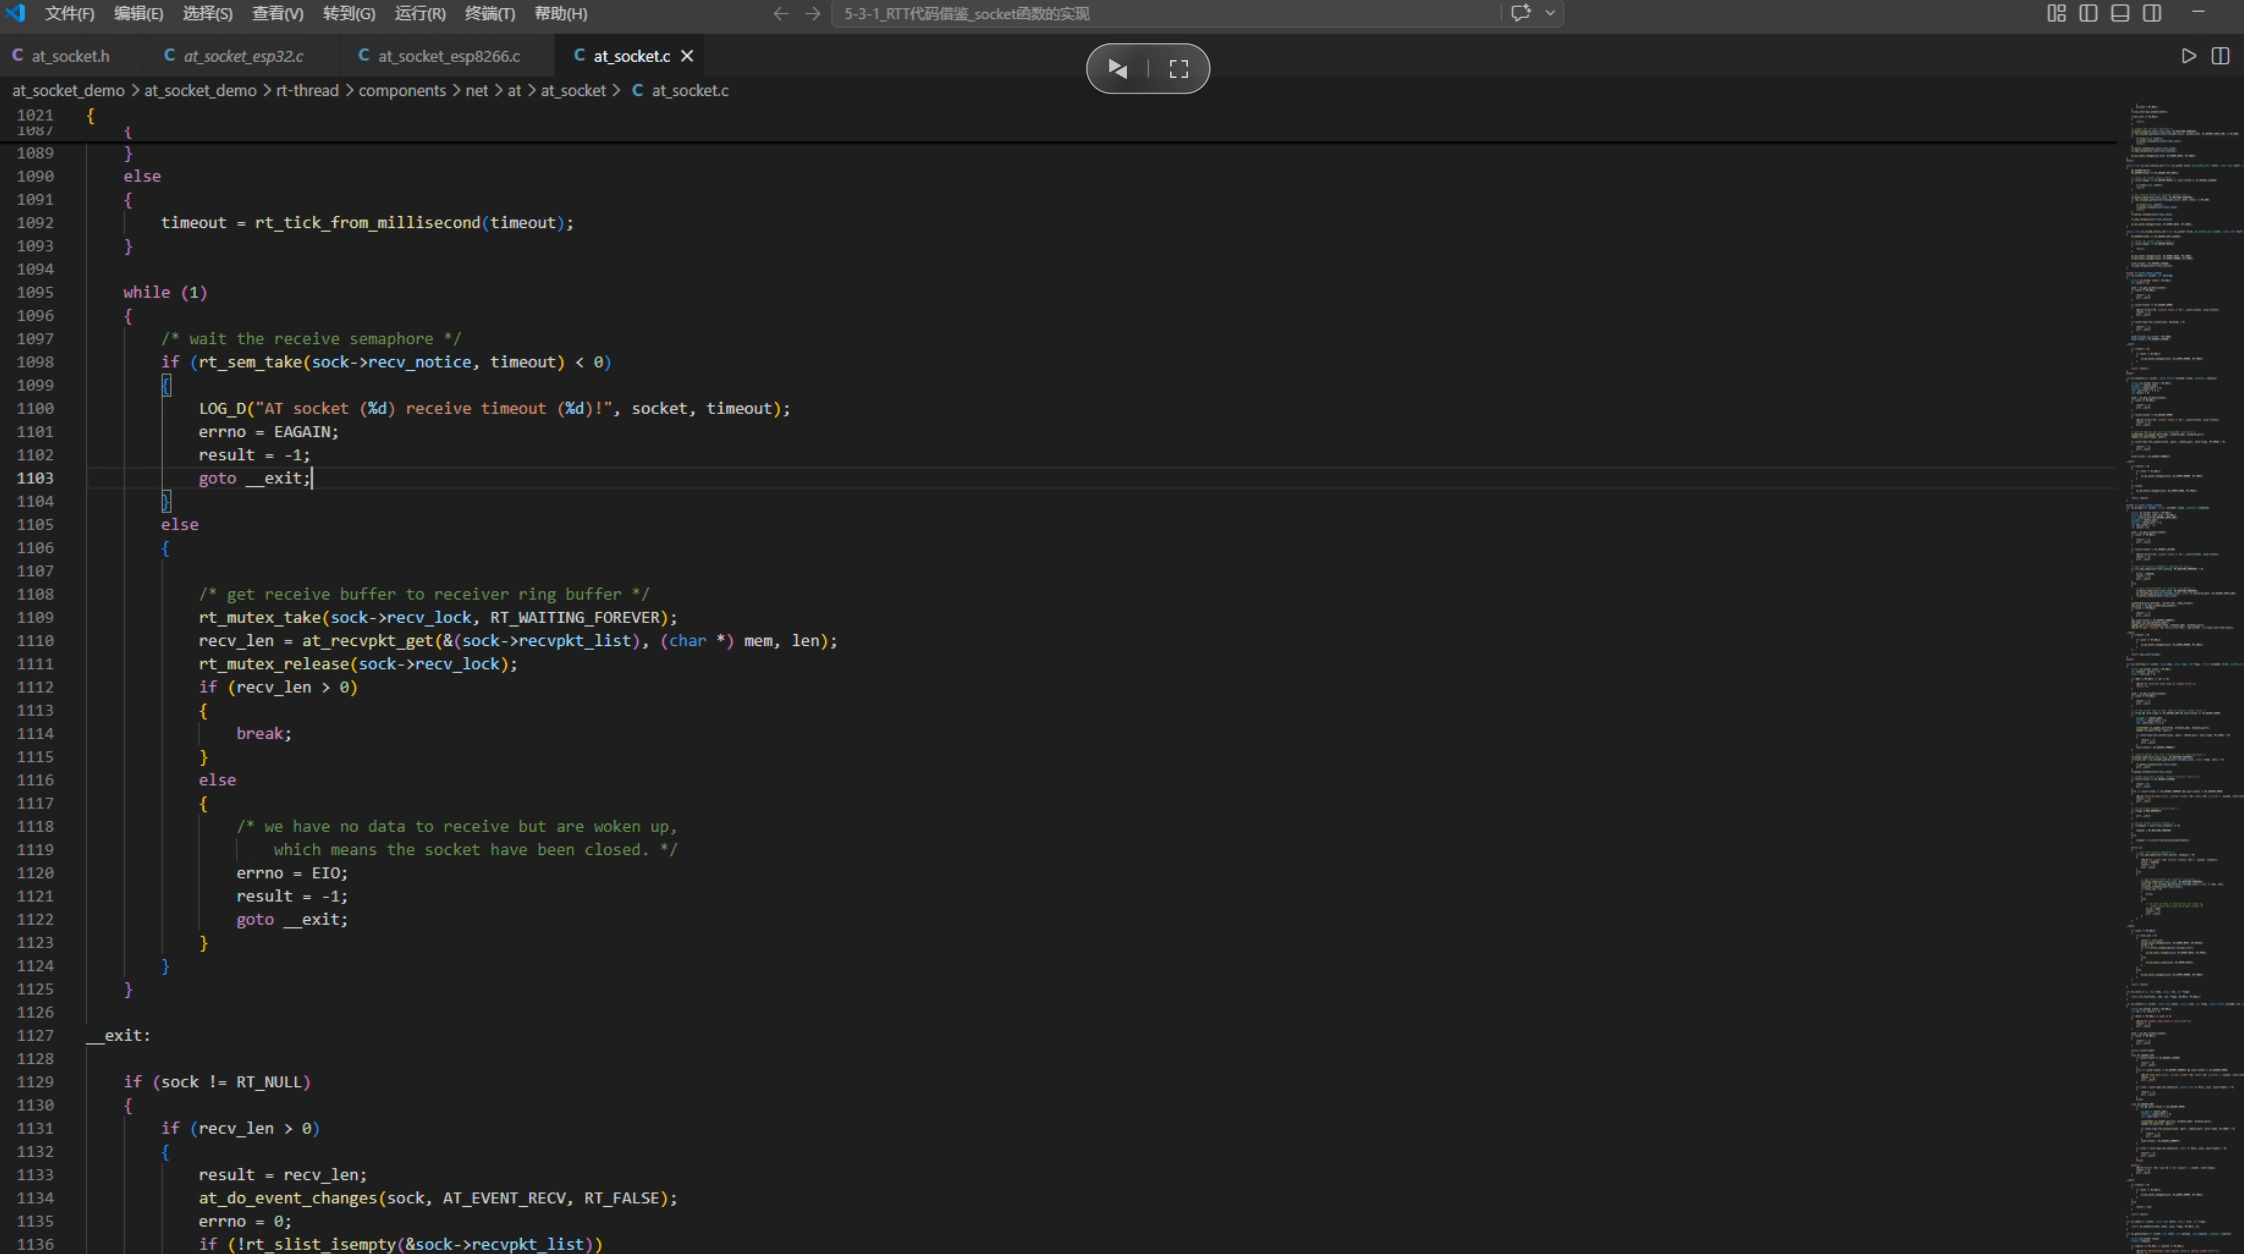This screenshot has height=1254, width=2244.
Task: Open the at_socket.h tab
Action: [x=70, y=56]
